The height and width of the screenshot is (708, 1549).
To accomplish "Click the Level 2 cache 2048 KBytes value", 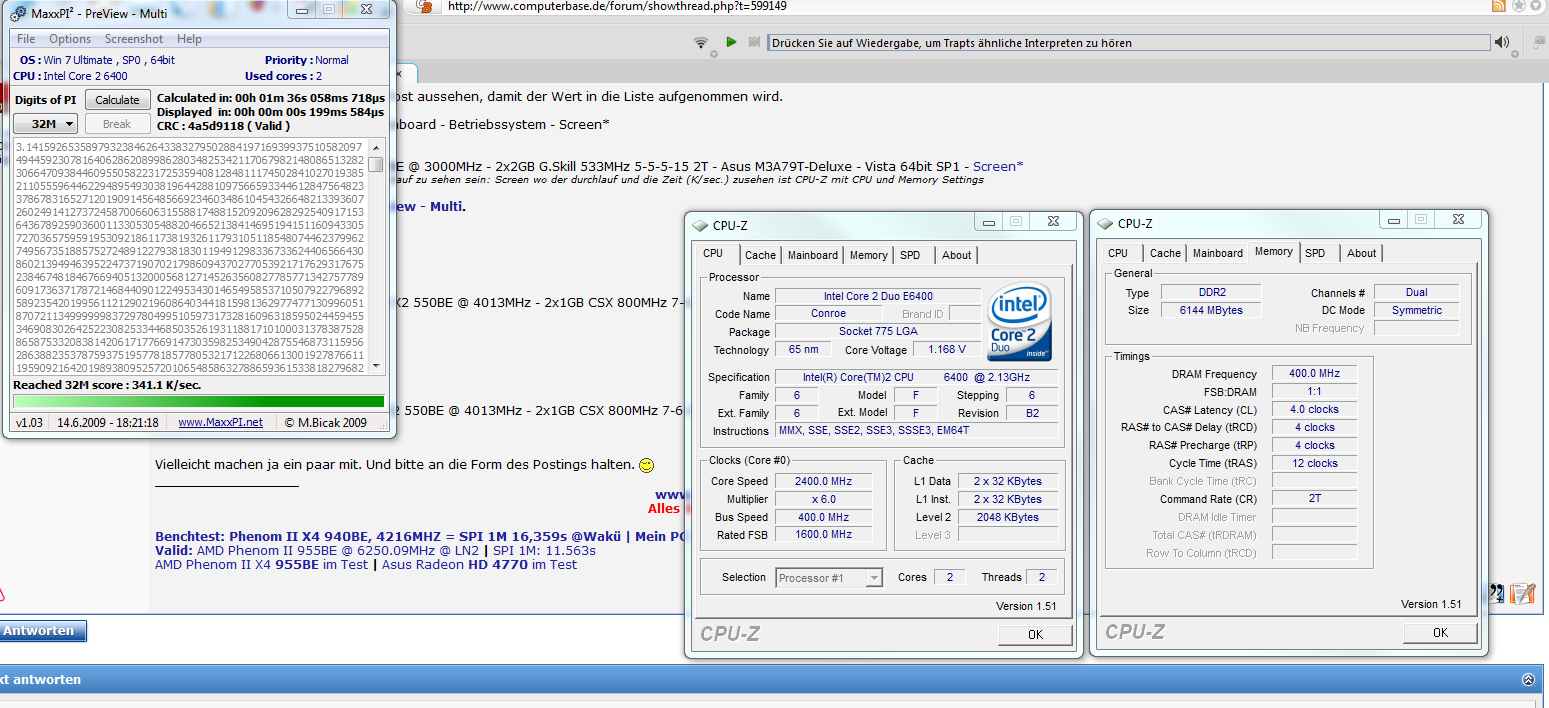I will (1008, 517).
